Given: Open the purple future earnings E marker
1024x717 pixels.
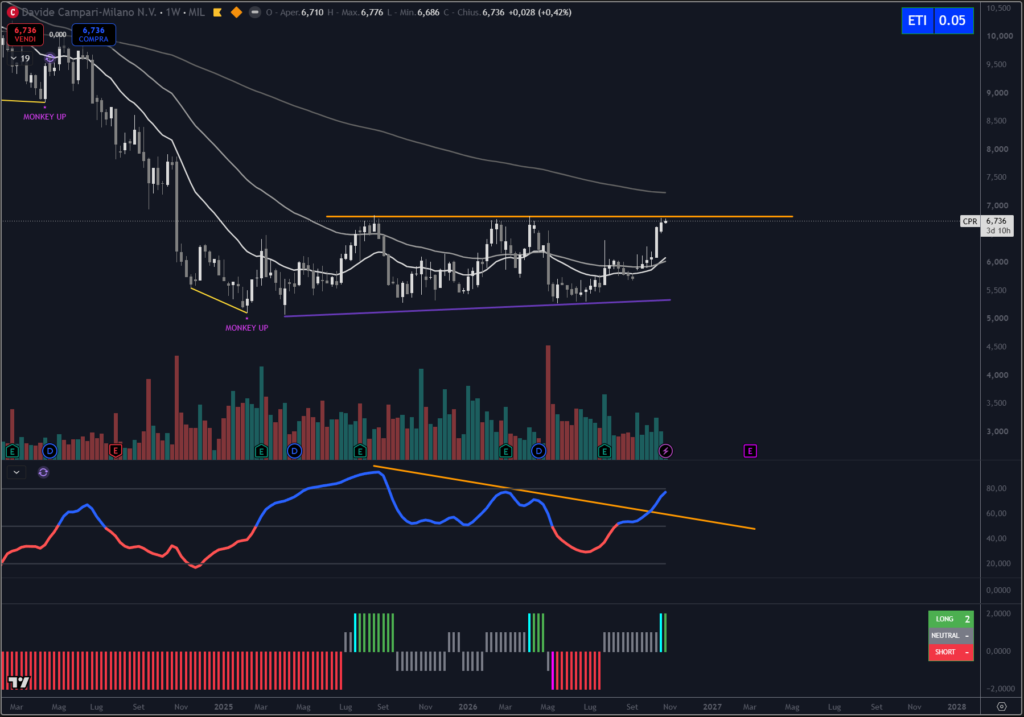Looking at the screenshot, I should (750, 451).
